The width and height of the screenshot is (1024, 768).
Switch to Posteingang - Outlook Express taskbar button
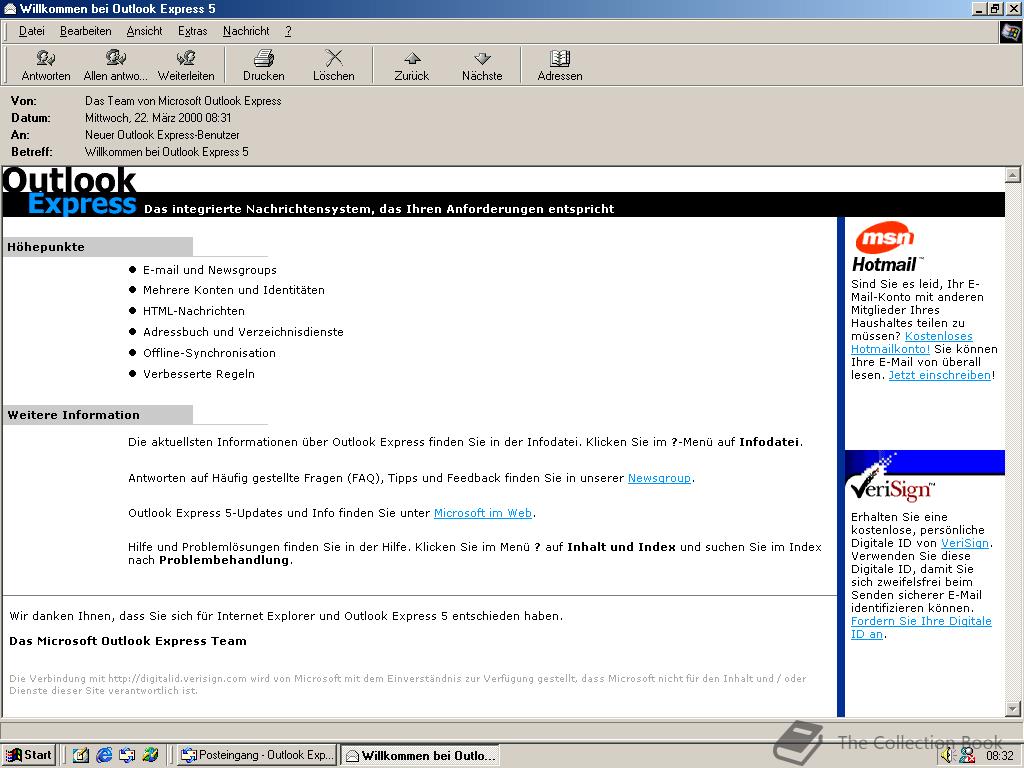[x=257, y=755]
